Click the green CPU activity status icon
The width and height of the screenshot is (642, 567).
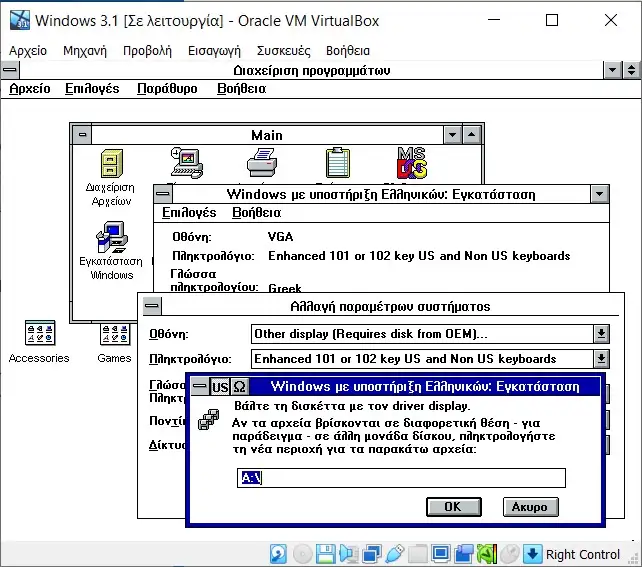click(487, 554)
